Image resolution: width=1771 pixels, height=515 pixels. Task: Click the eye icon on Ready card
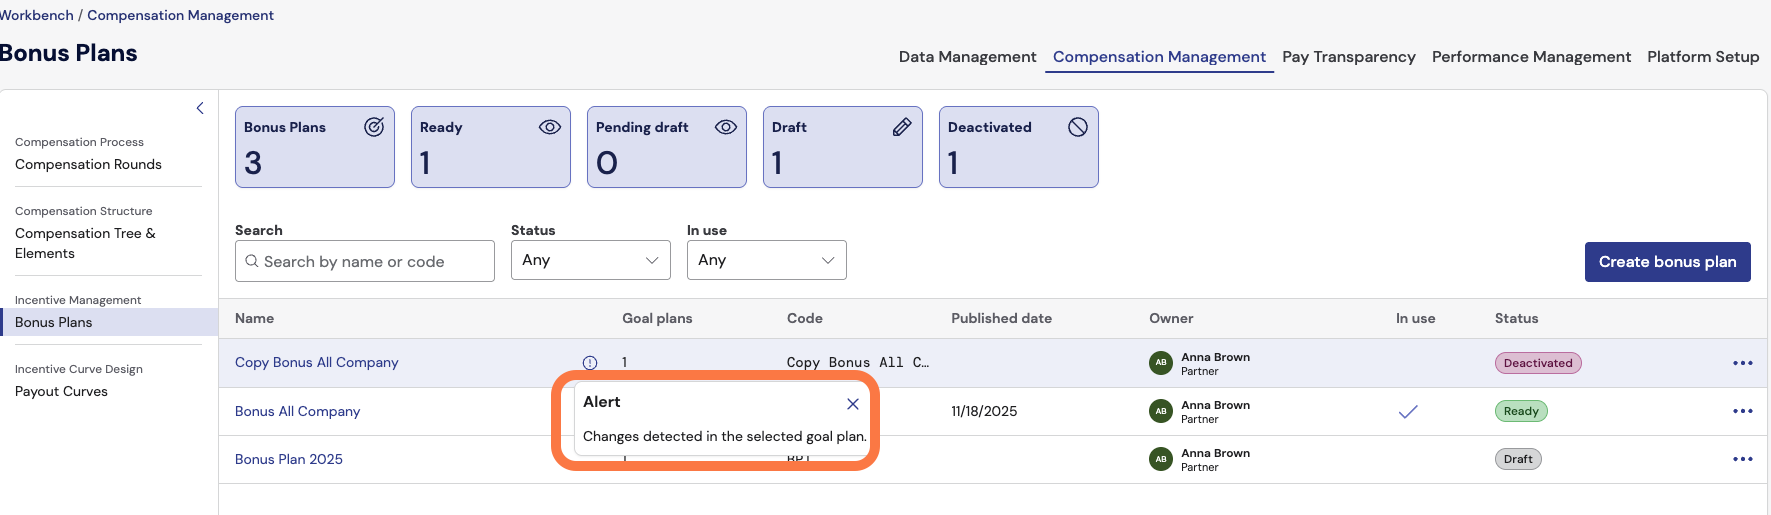coord(550,127)
